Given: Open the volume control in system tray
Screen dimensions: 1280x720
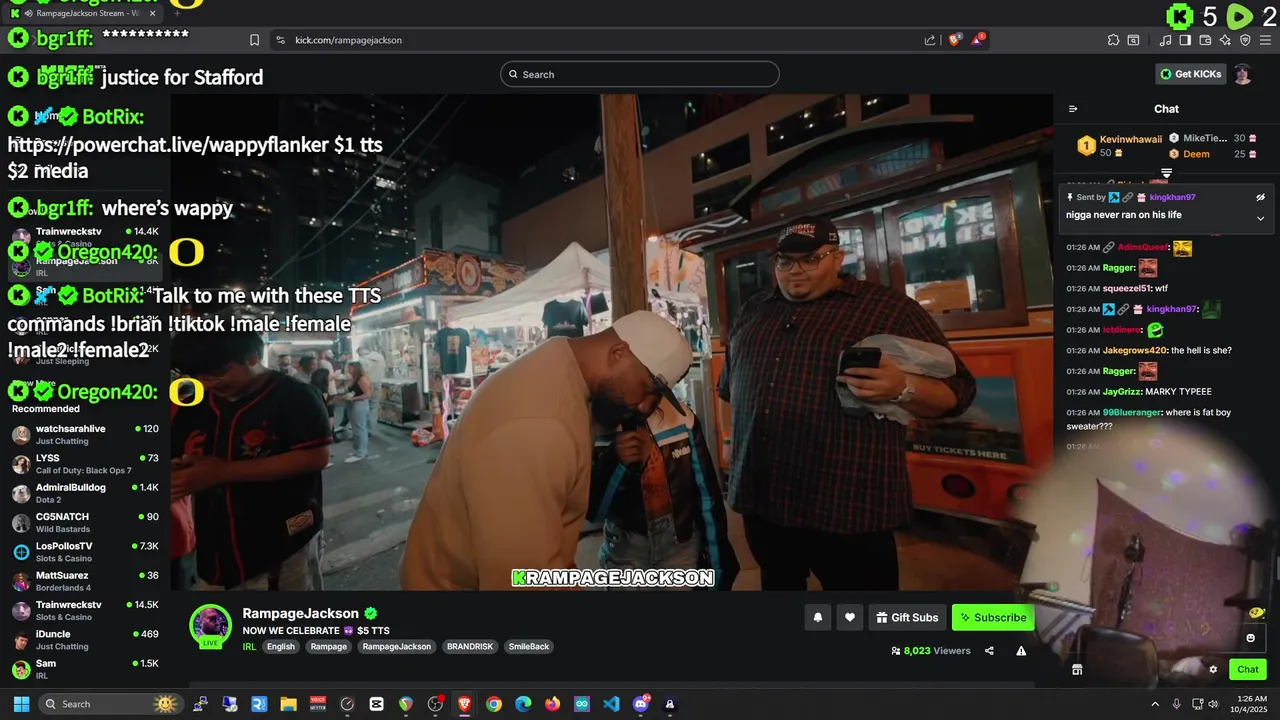Looking at the screenshot, I should point(1213,704).
